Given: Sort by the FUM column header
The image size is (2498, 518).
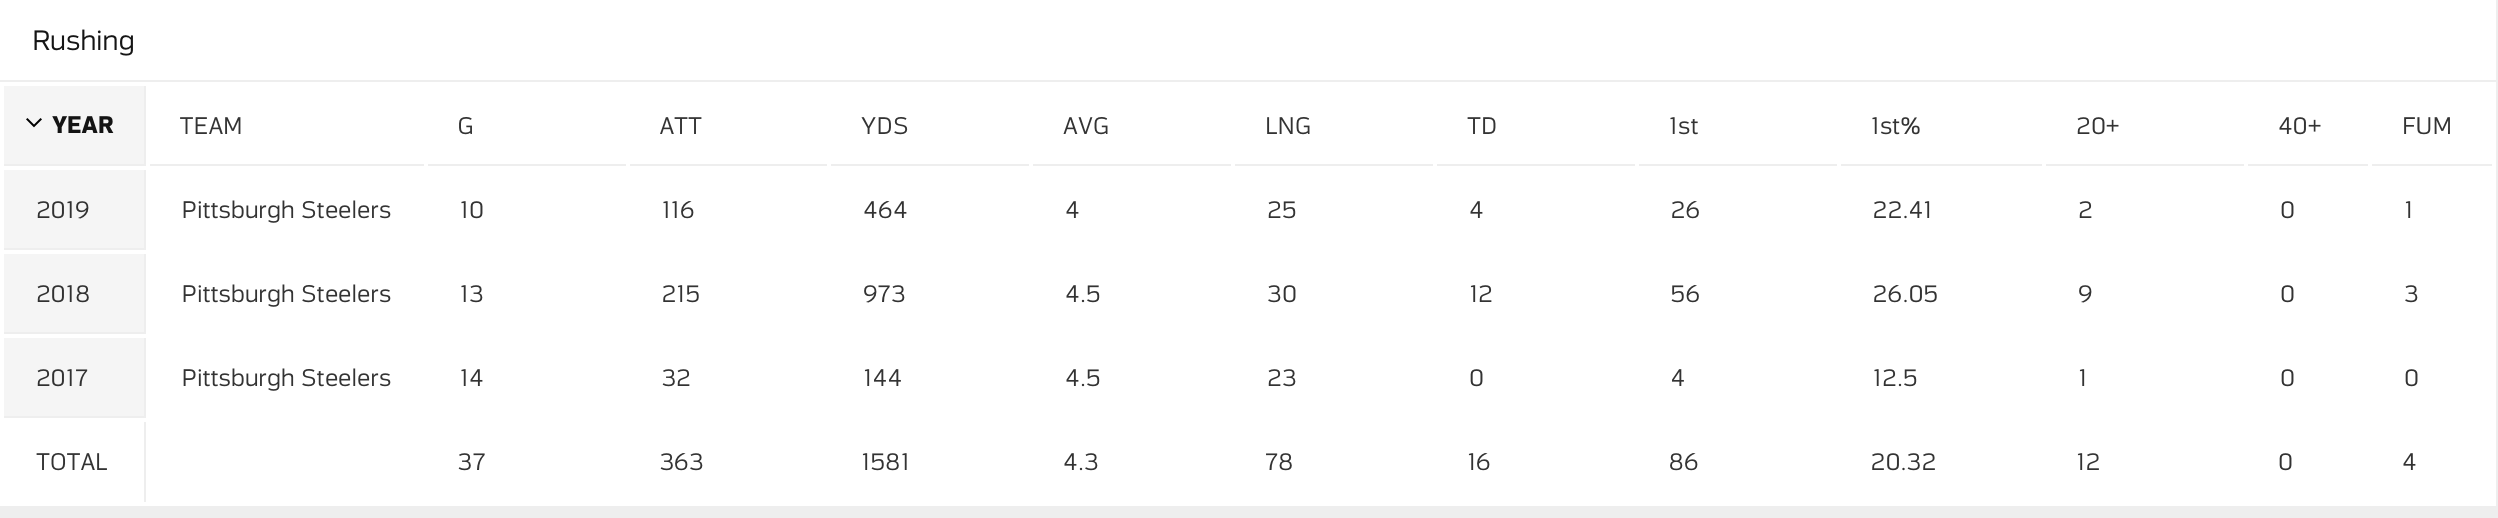Looking at the screenshot, I should (x=2426, y=126).
